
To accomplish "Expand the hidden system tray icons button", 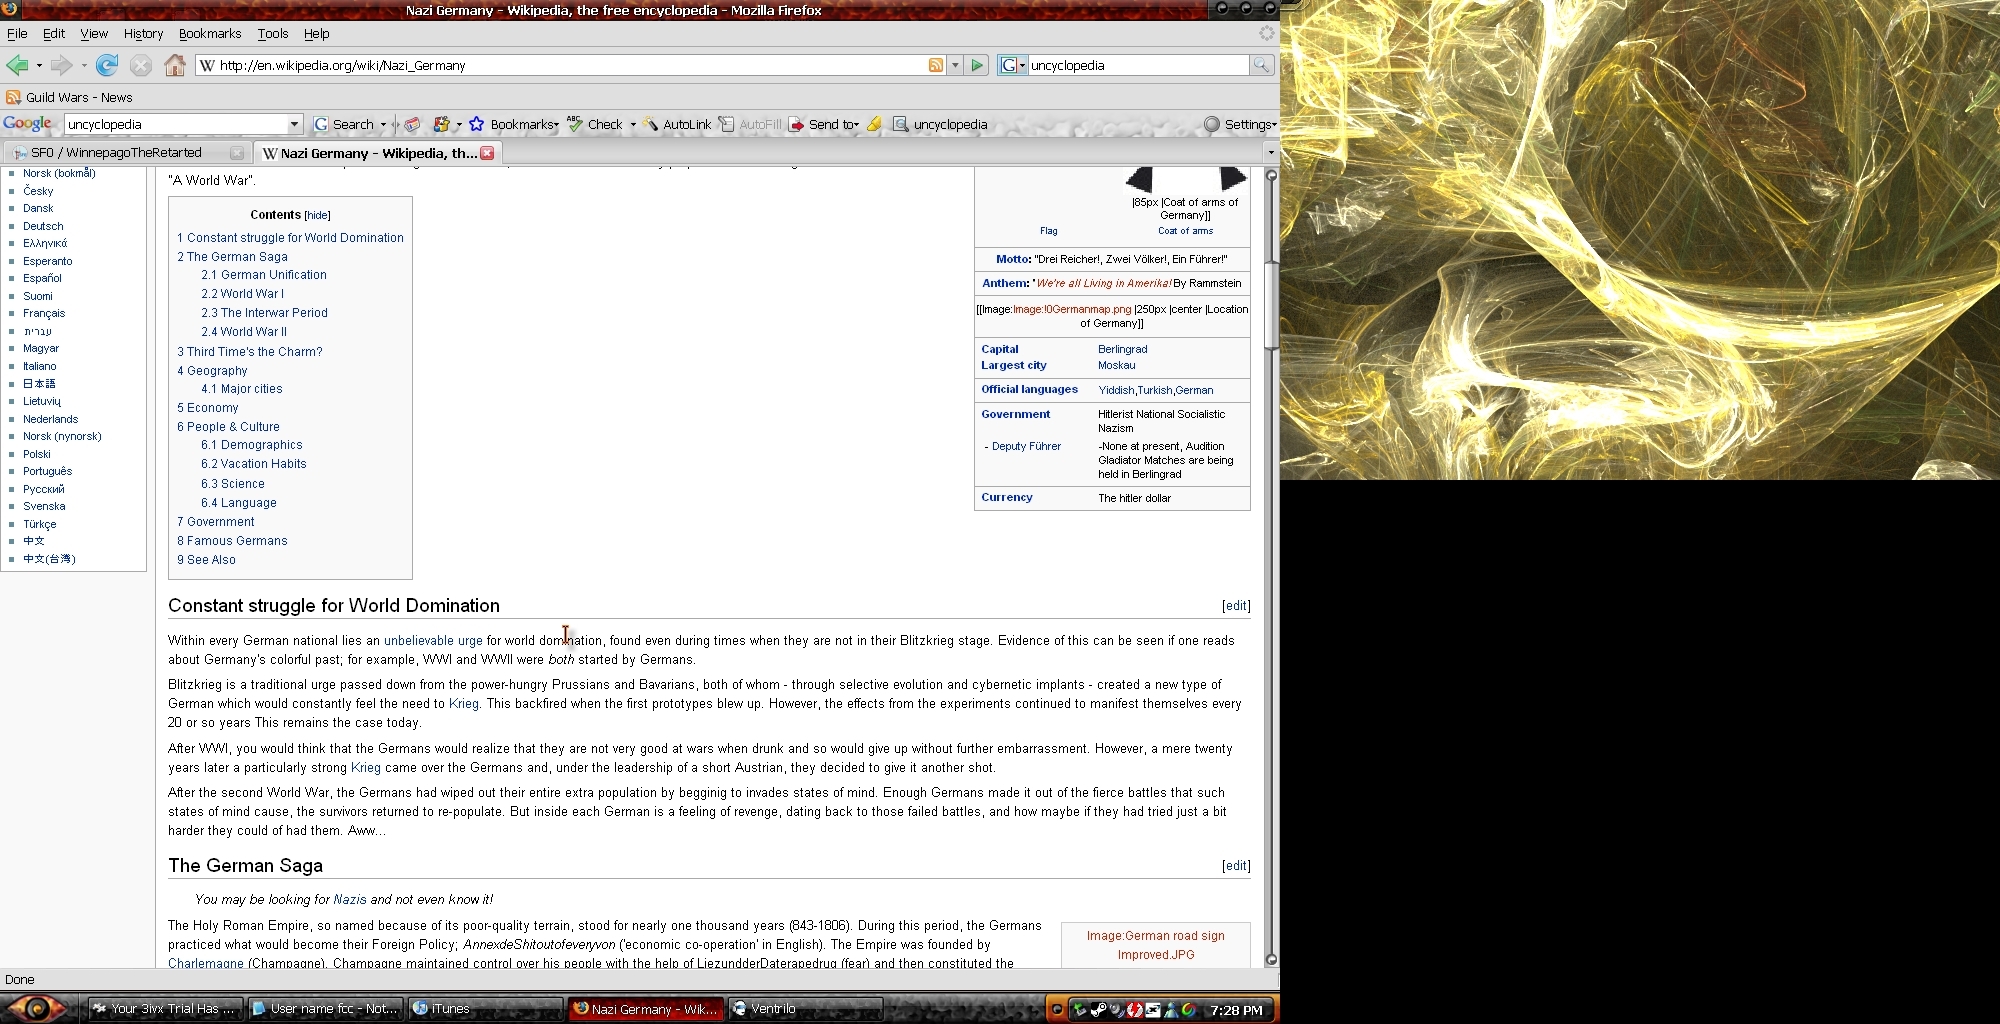I will 1055,1010.
